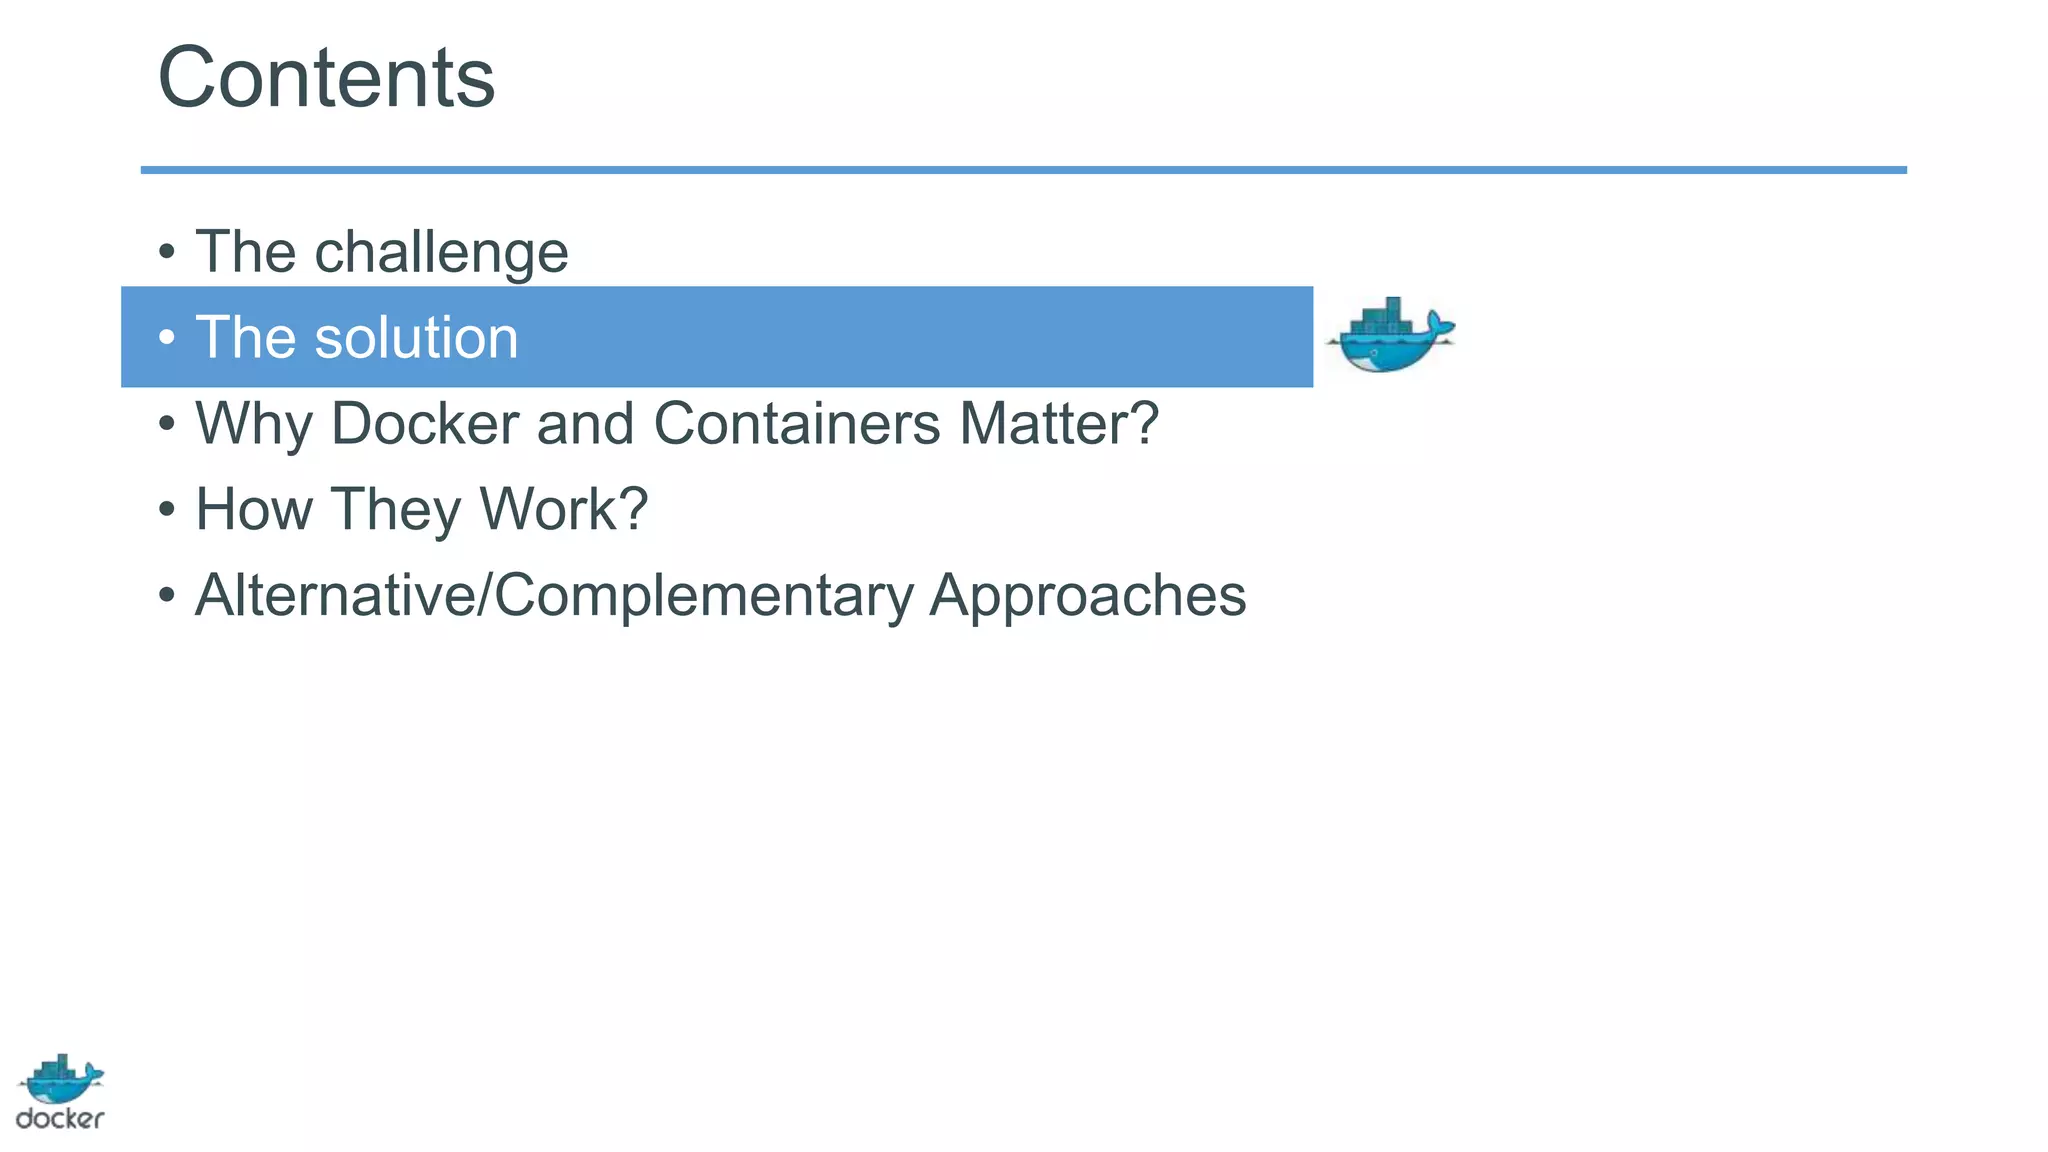Select 'The challenge' bullet text

[381, 251]
